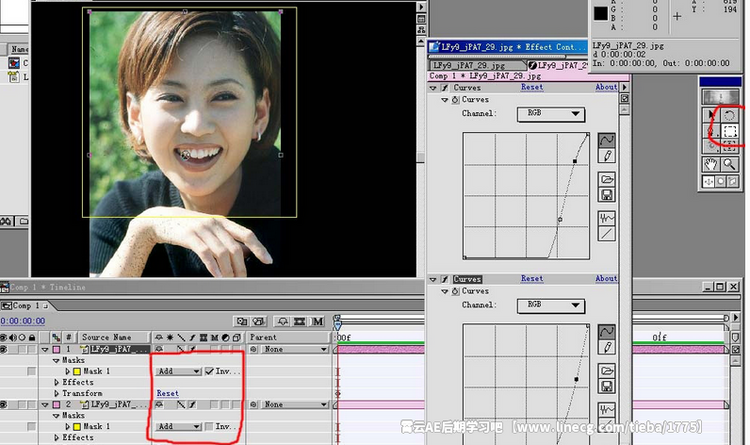
Task: Click Reset link of lower Curves effect
Action: (x=532, y=278)
